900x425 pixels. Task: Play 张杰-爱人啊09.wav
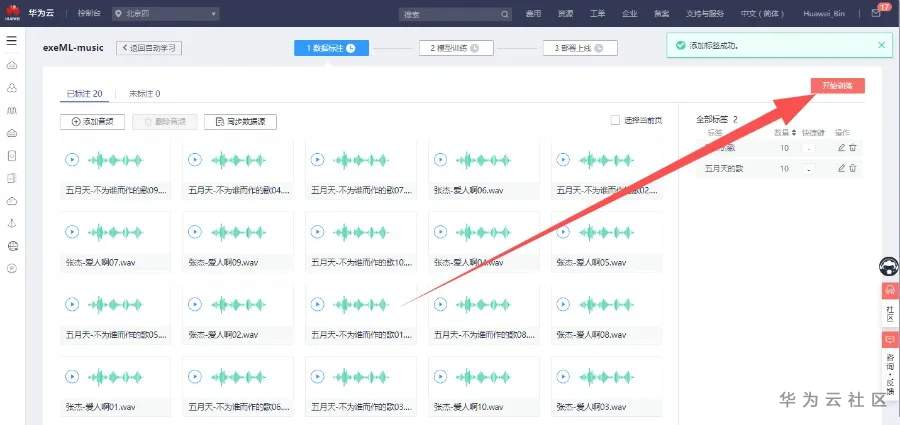[195, 232]
